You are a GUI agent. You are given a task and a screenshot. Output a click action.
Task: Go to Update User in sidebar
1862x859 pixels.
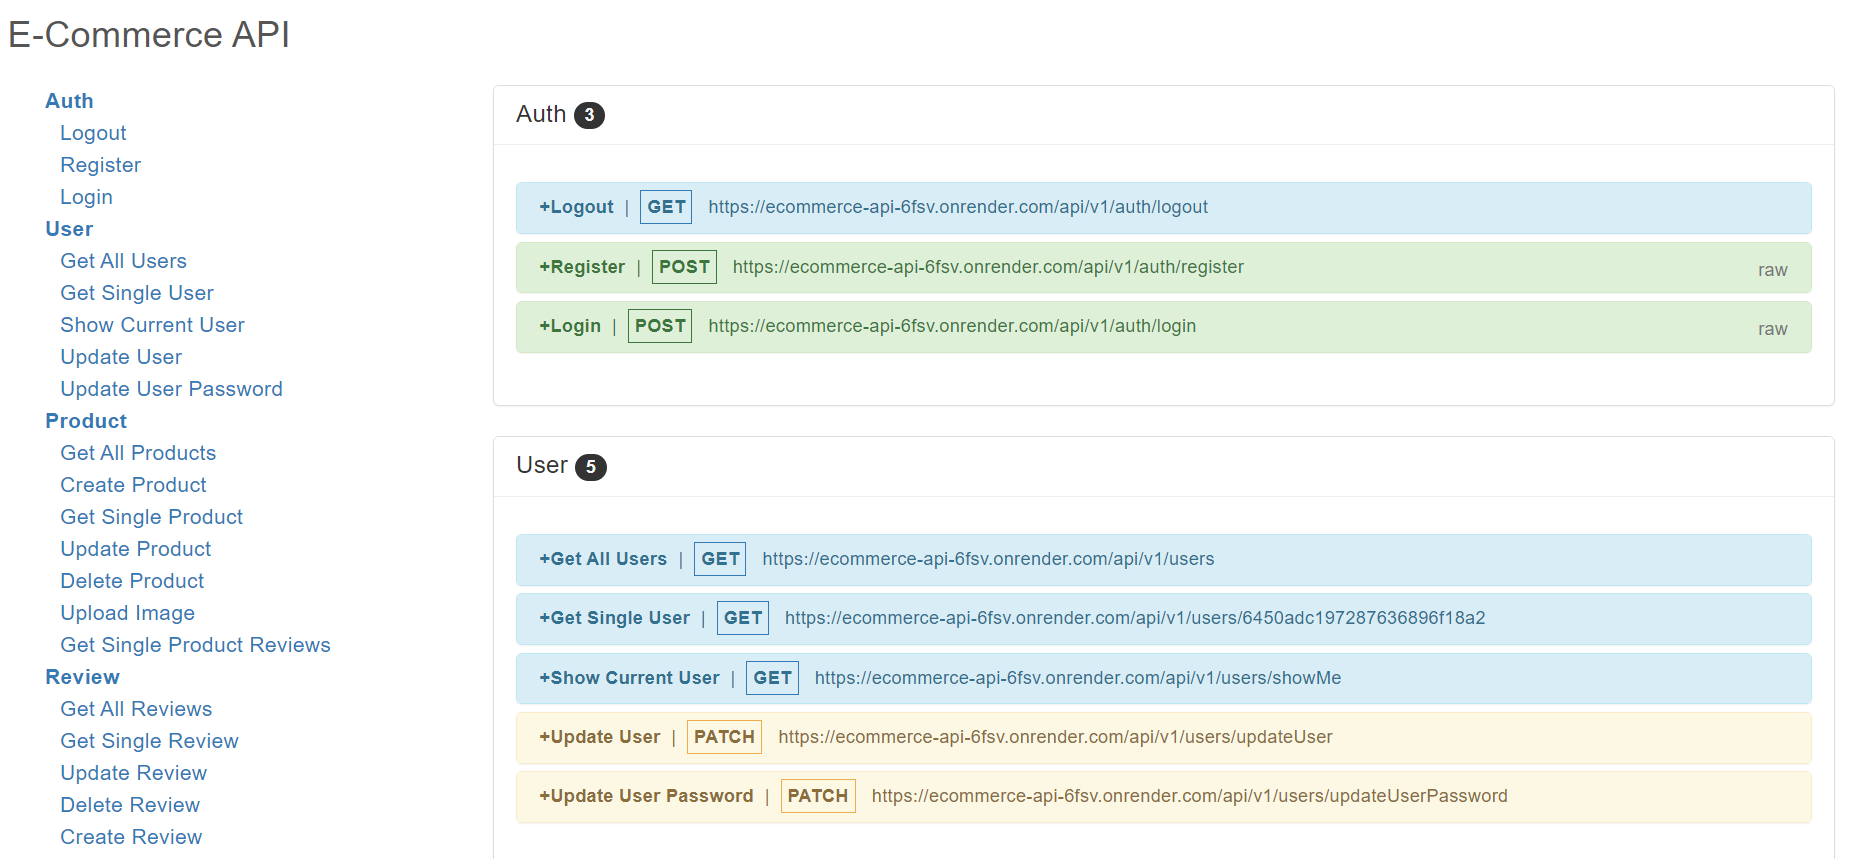pyautogui.click(x=121, y=357)
